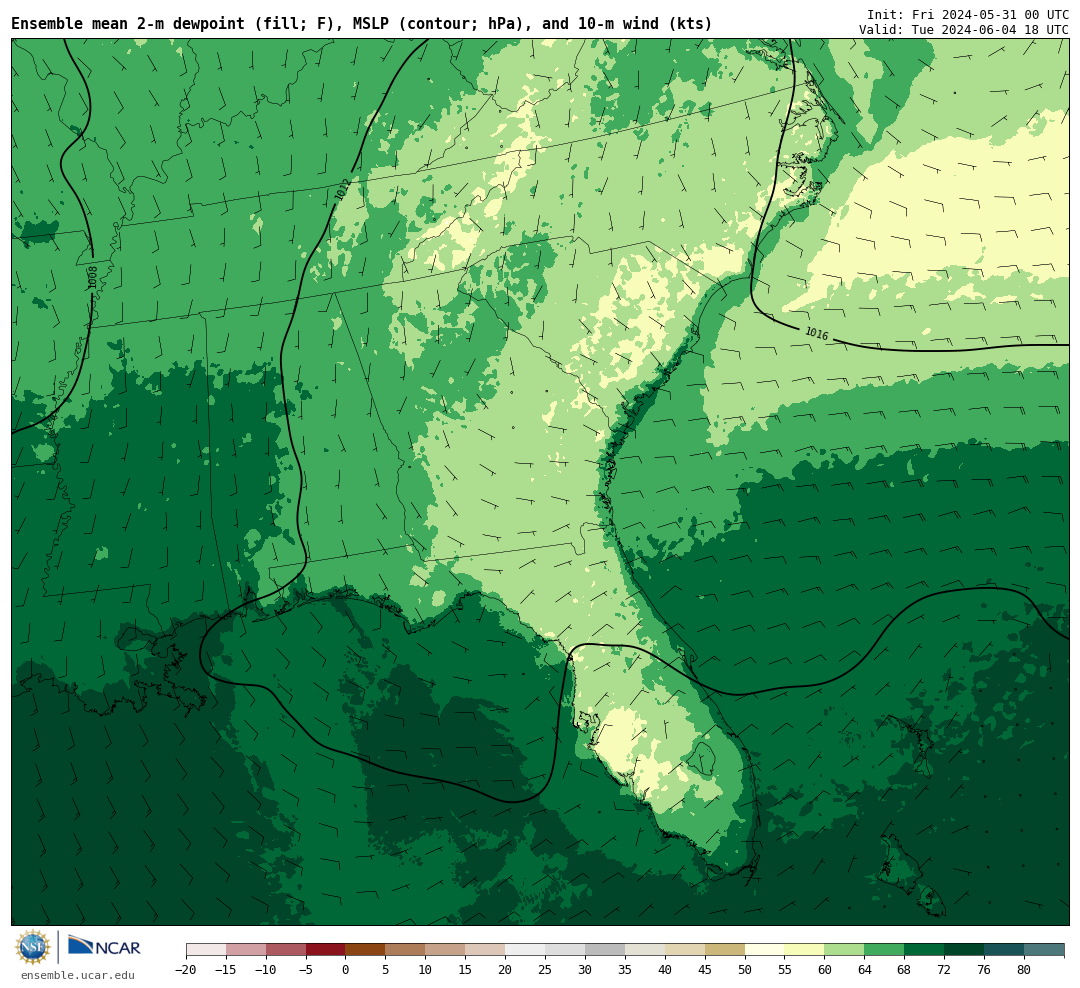Click the 1008 contour label

[92, 277]
